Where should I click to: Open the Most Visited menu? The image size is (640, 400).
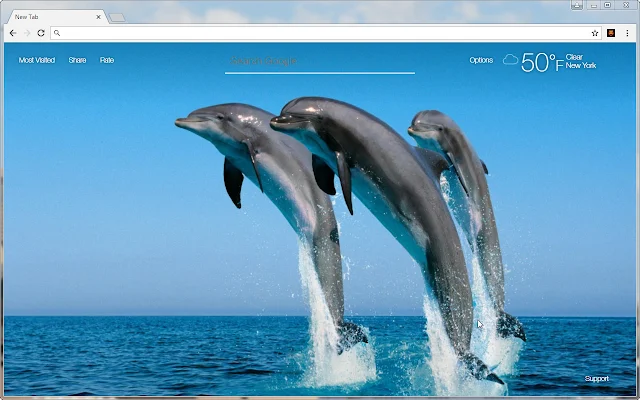(37, 60)
